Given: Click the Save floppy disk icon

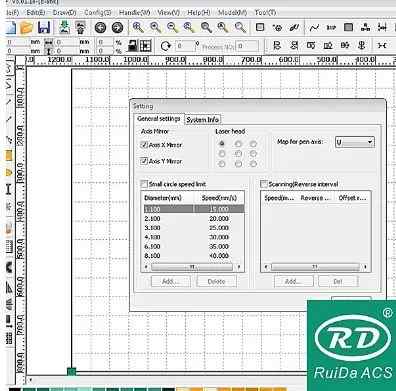Looking at the screenshot, I should (44, 27).
